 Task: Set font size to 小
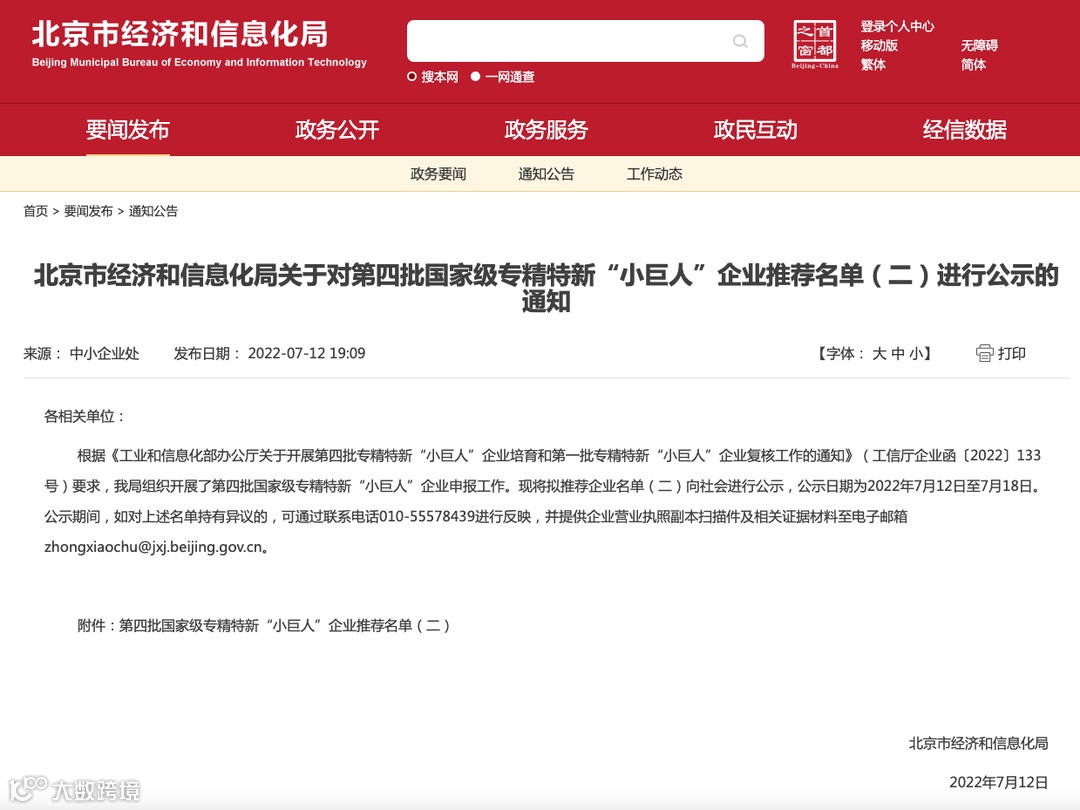pyautogui.click(x=916, y=353)
